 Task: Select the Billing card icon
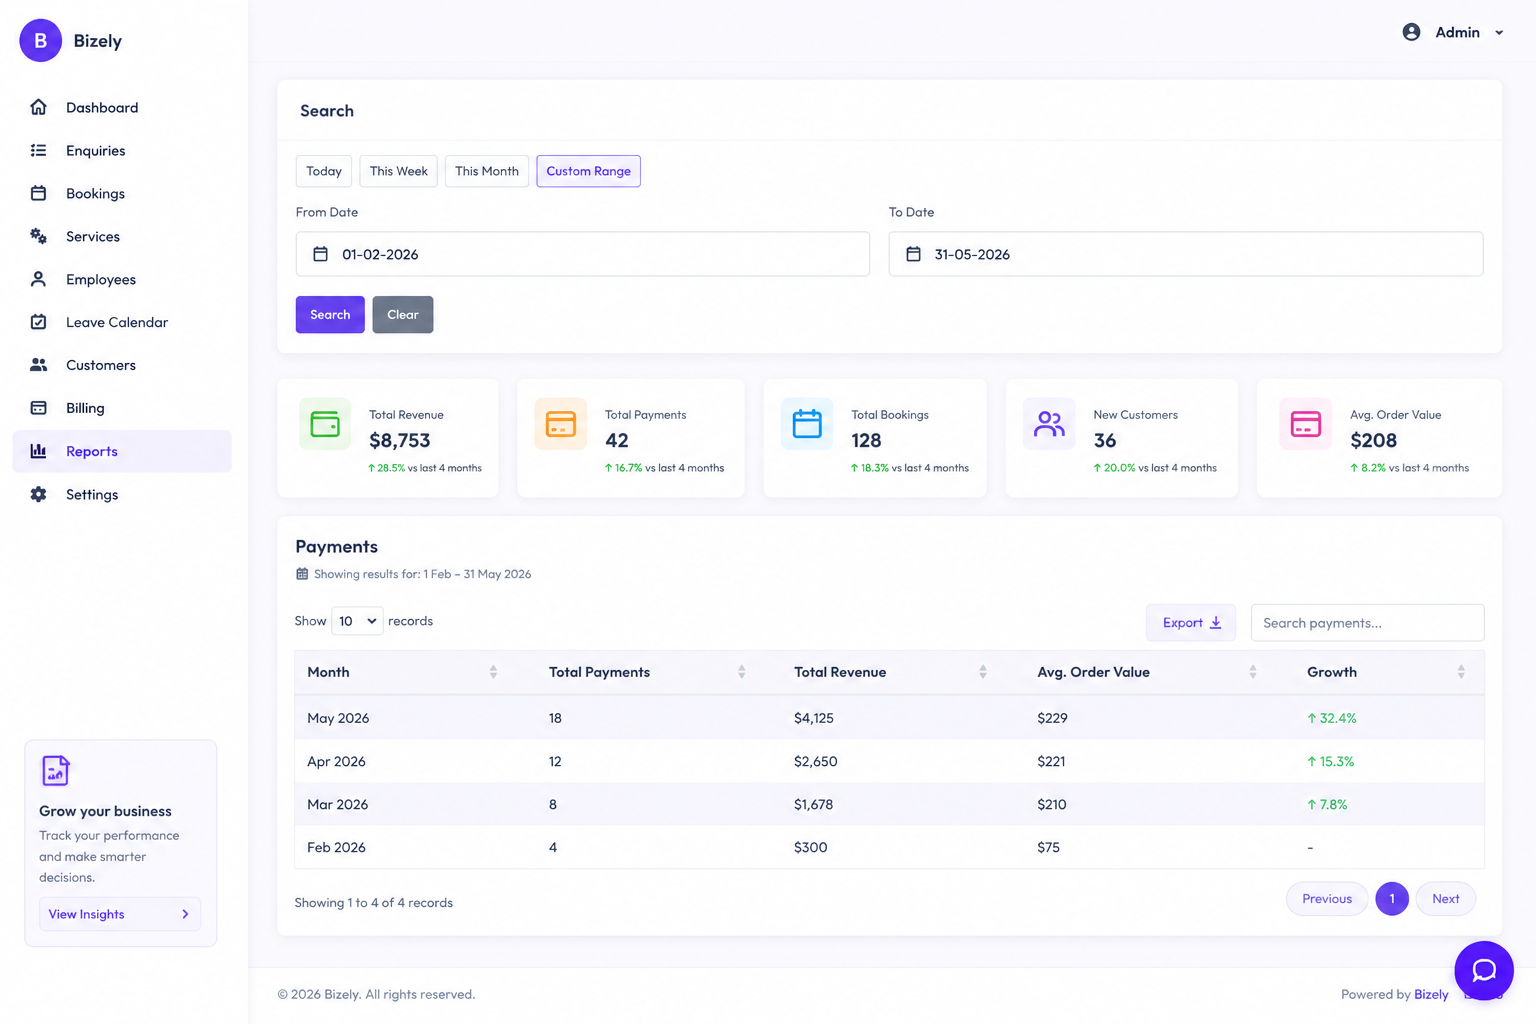tap(38, 408)
